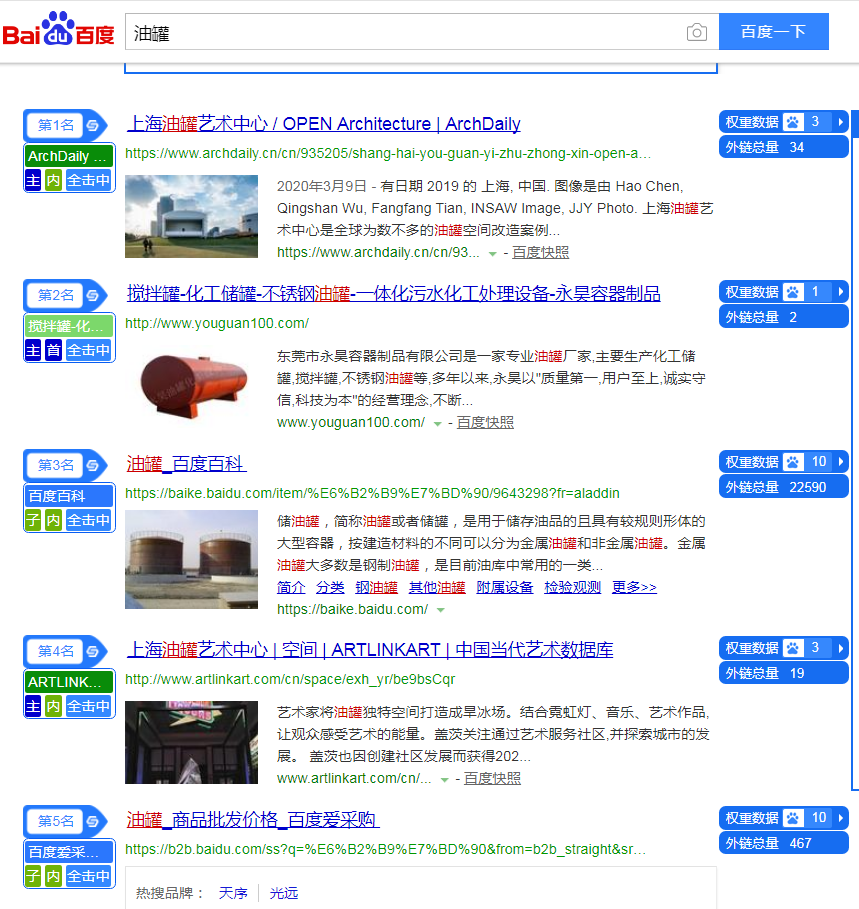The height and width of the screenshot is (909, 859).
Task: Open 百度快照 for the ArchDaily result
Action: pos(540,253)
